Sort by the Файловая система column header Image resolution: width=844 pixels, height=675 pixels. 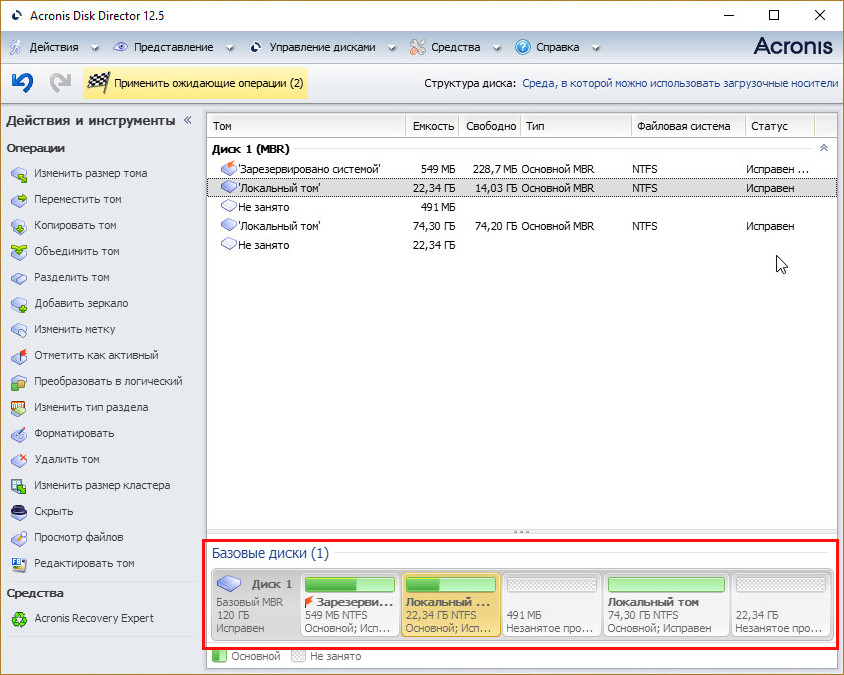coord(688,126)
